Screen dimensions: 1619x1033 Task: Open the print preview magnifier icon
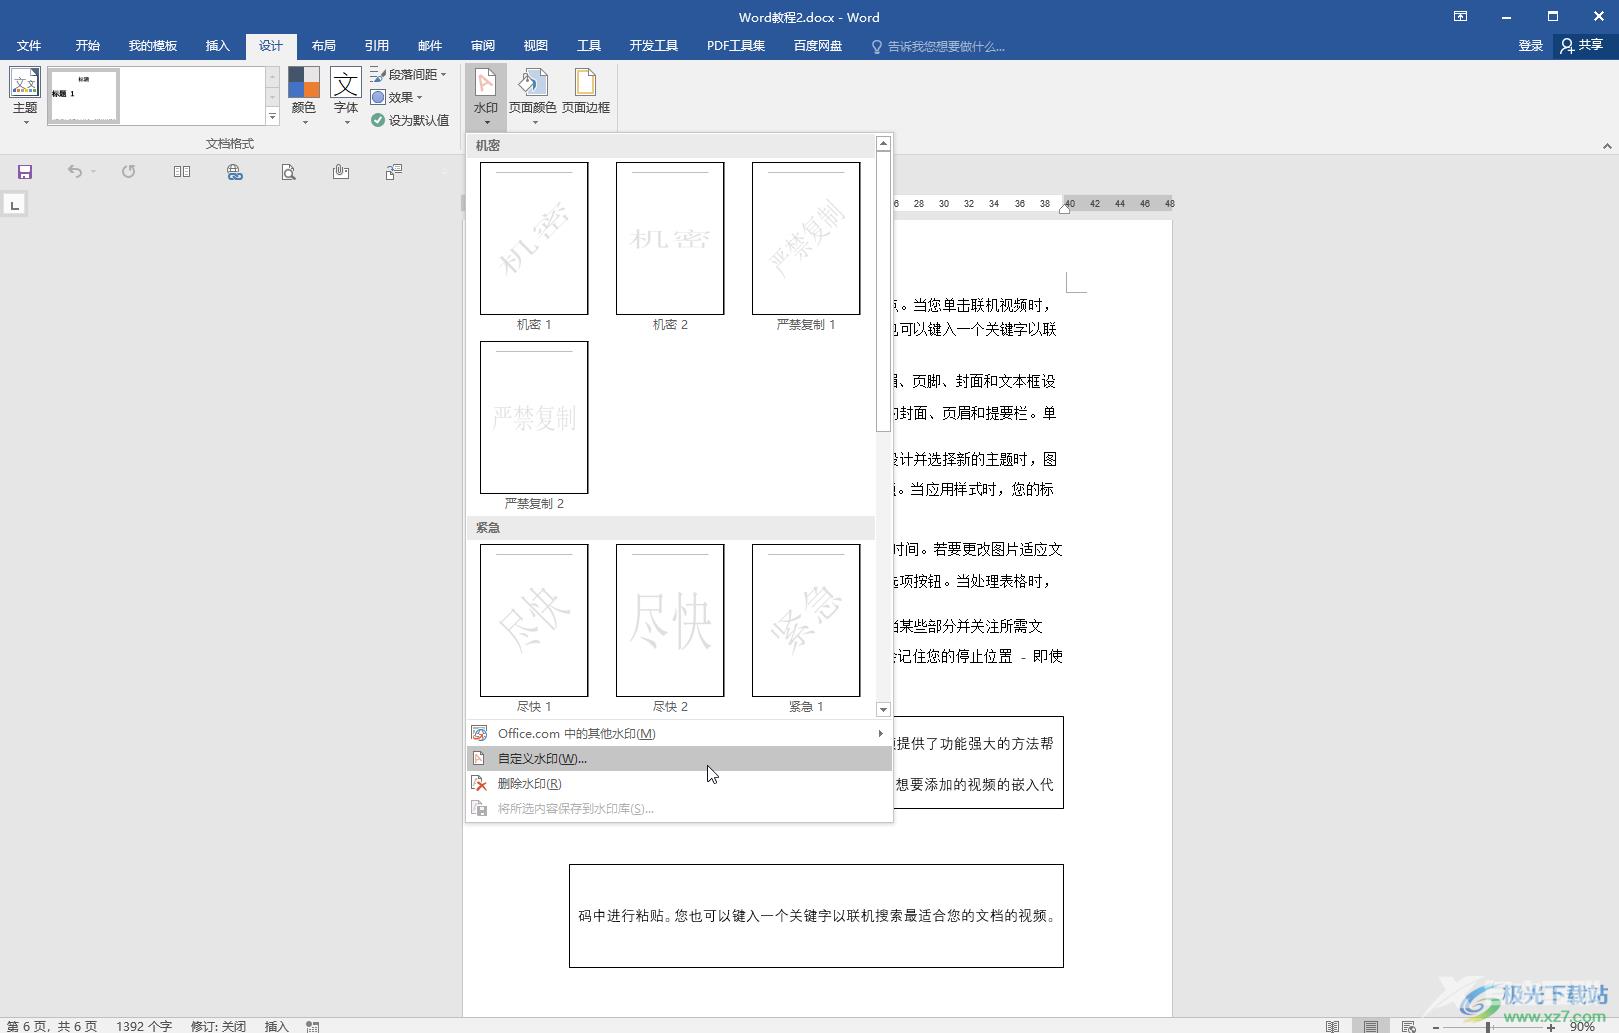coord(288,172)
